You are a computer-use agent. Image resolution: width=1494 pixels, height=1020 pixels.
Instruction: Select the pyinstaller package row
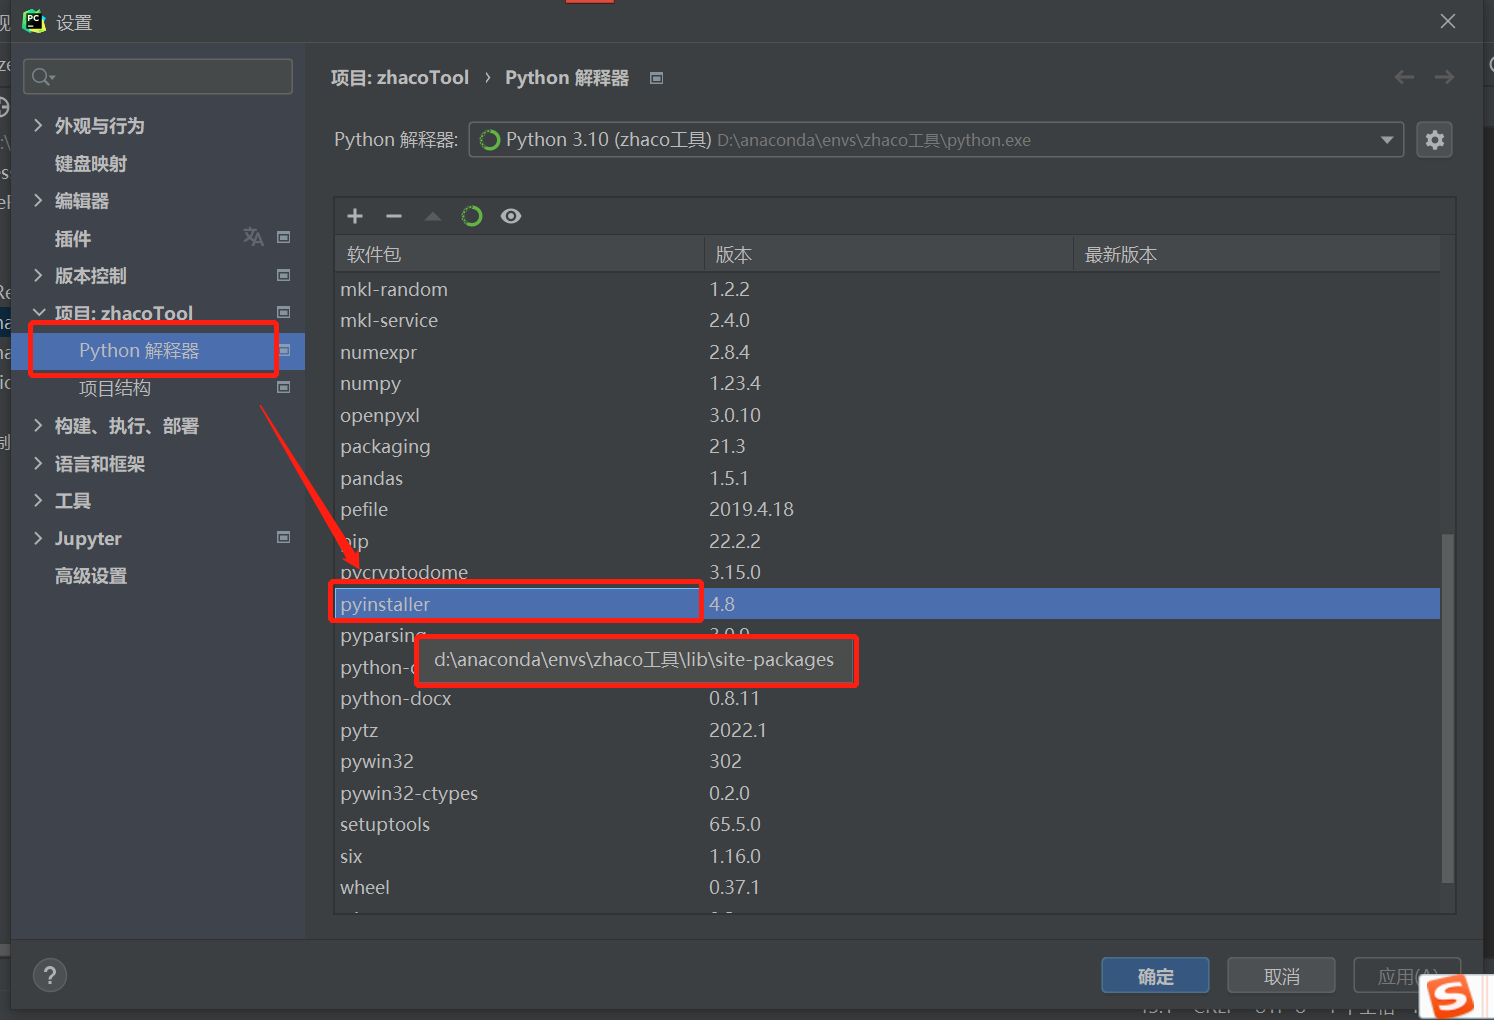point(888,604)
